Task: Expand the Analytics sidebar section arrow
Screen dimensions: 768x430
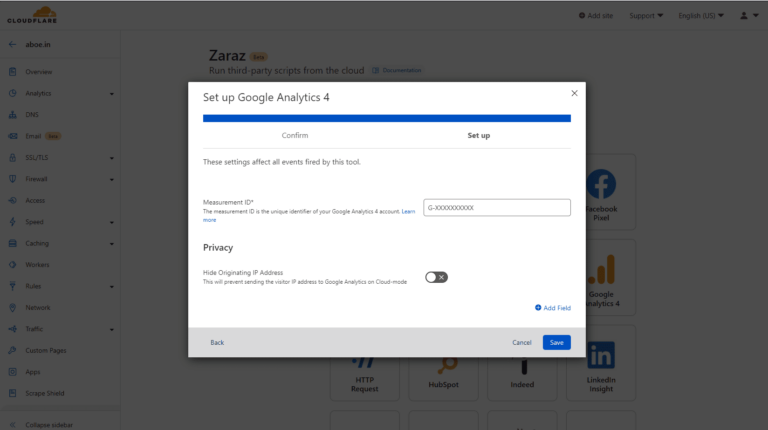Action: click(112, 94)
